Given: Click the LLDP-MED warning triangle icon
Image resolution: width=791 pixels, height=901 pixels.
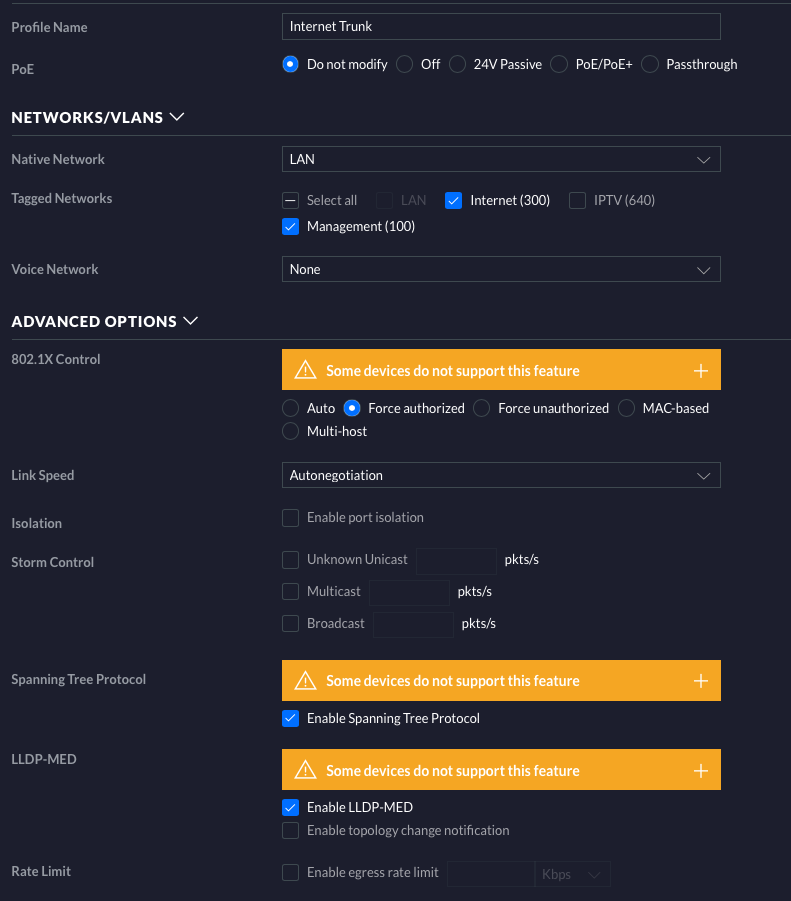Looking at the screenshot, I should [x=305, y=771].
